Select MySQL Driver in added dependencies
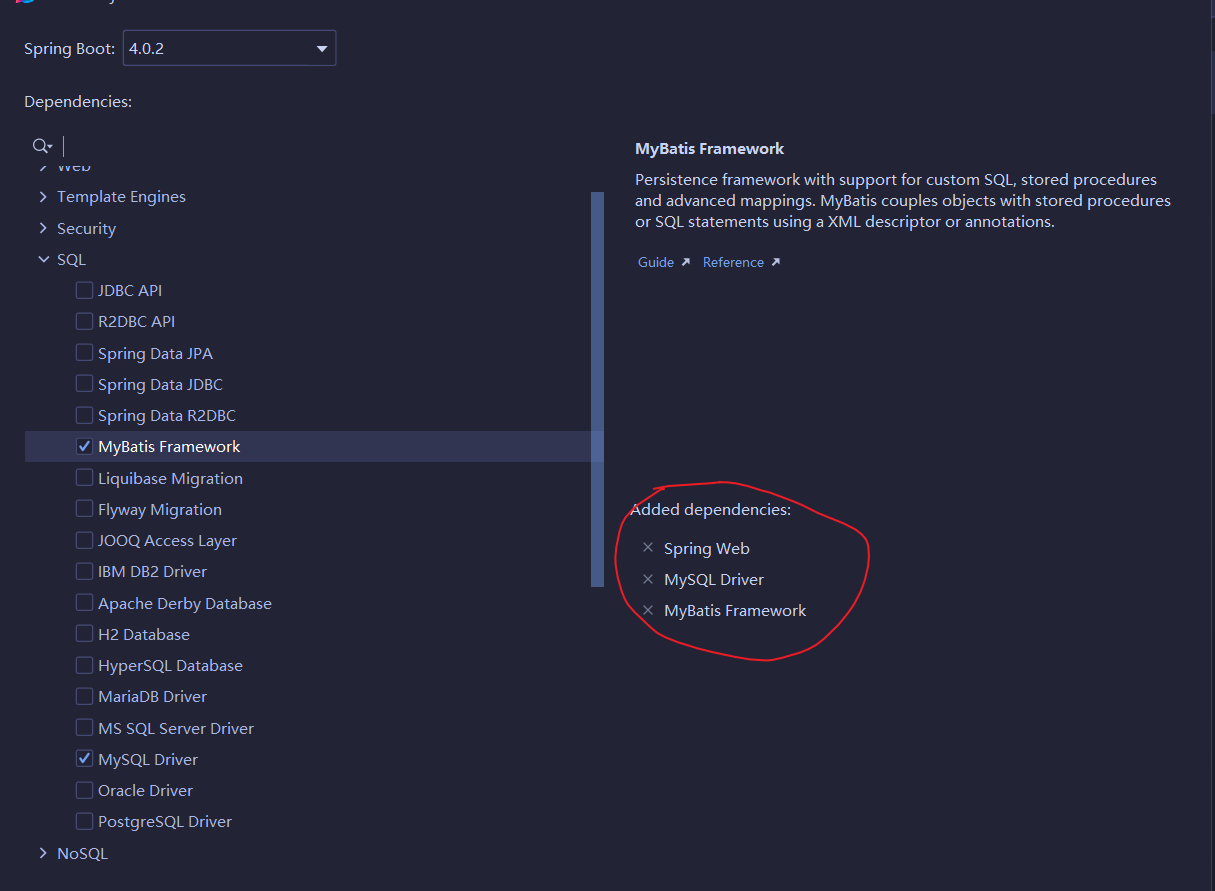The image size is (1215, 891). [714, 579]
